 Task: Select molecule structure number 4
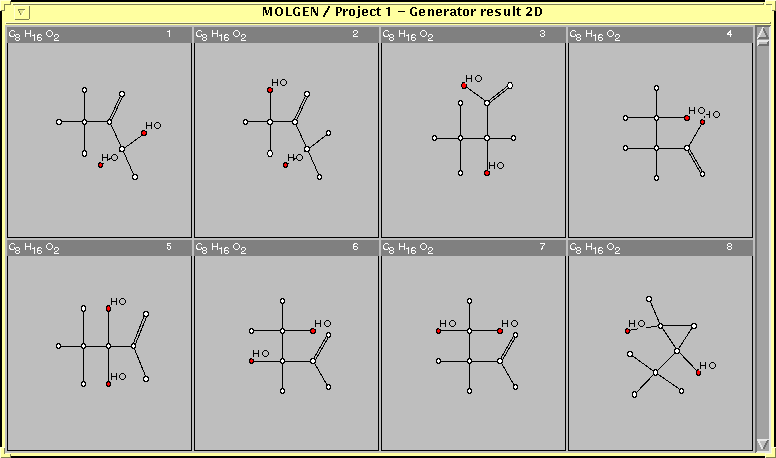[661, 140]
